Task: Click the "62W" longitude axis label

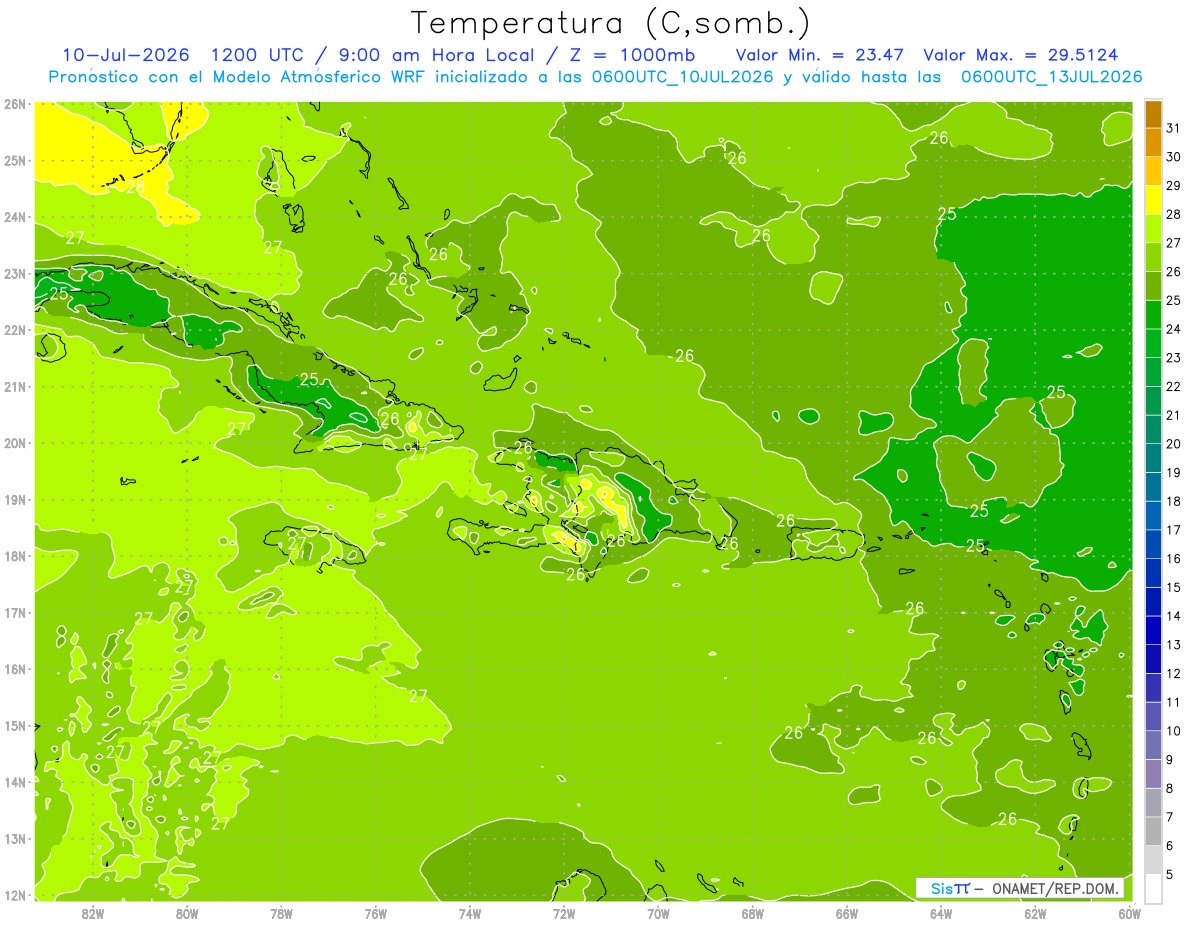Action: (x=1035, y=913)
